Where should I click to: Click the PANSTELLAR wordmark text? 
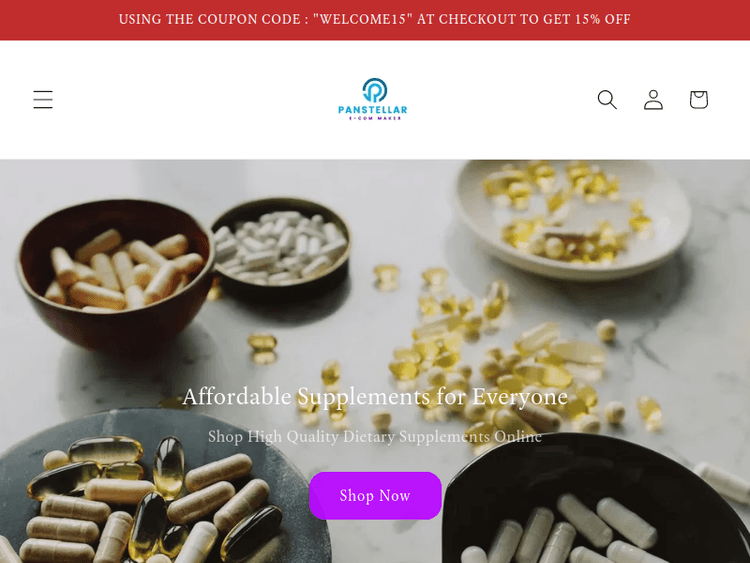click(x=373, y=110)
